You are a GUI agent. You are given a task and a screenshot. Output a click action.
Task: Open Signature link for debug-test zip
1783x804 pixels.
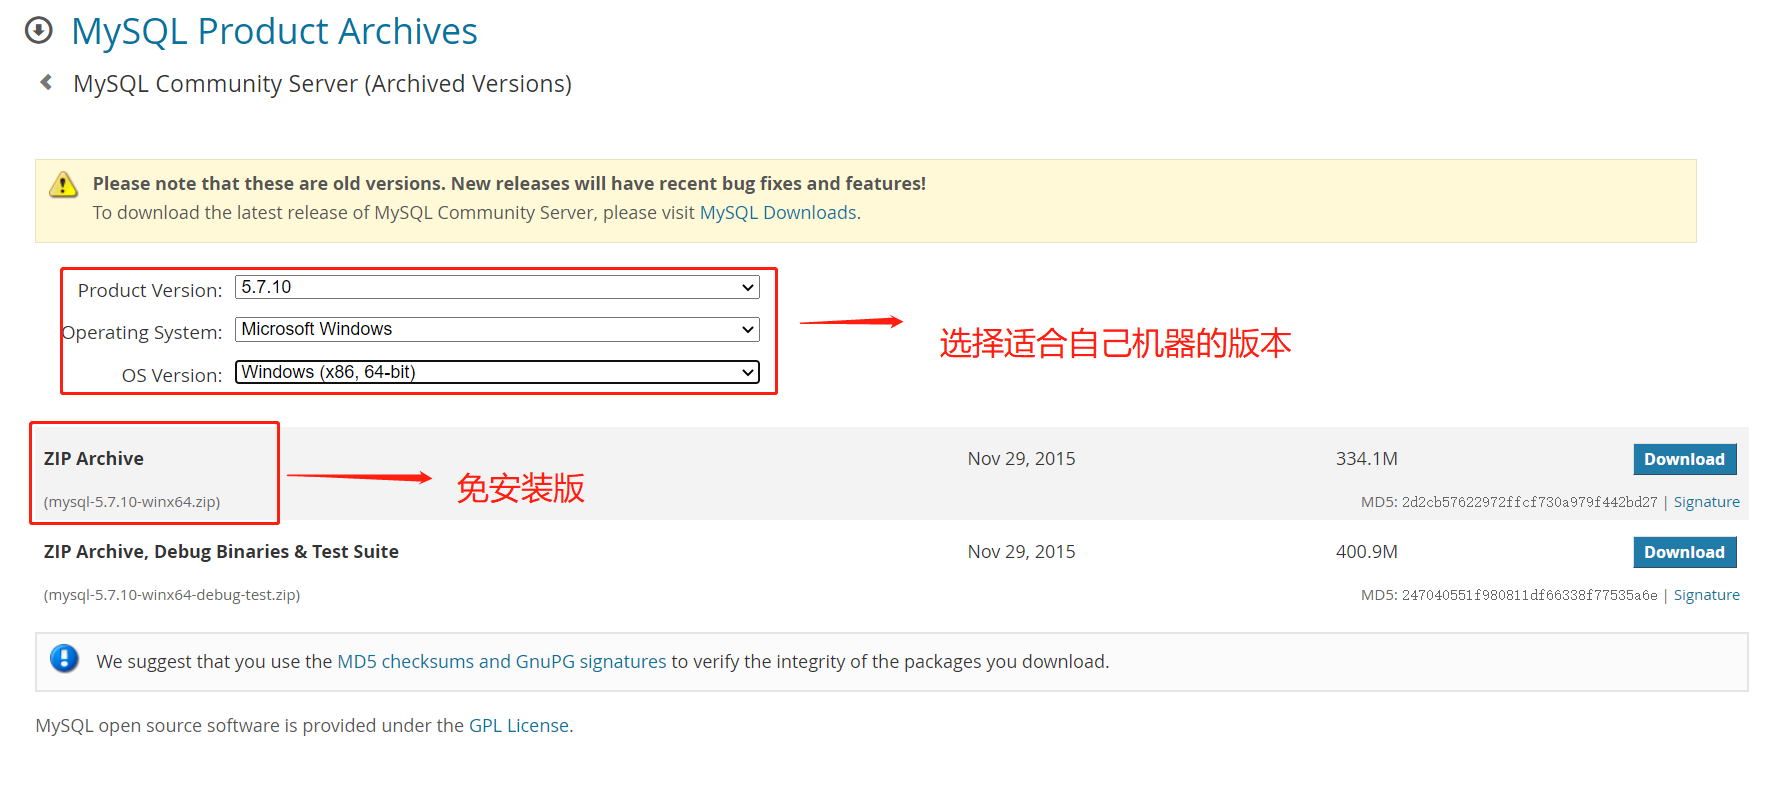[1706, 595]
